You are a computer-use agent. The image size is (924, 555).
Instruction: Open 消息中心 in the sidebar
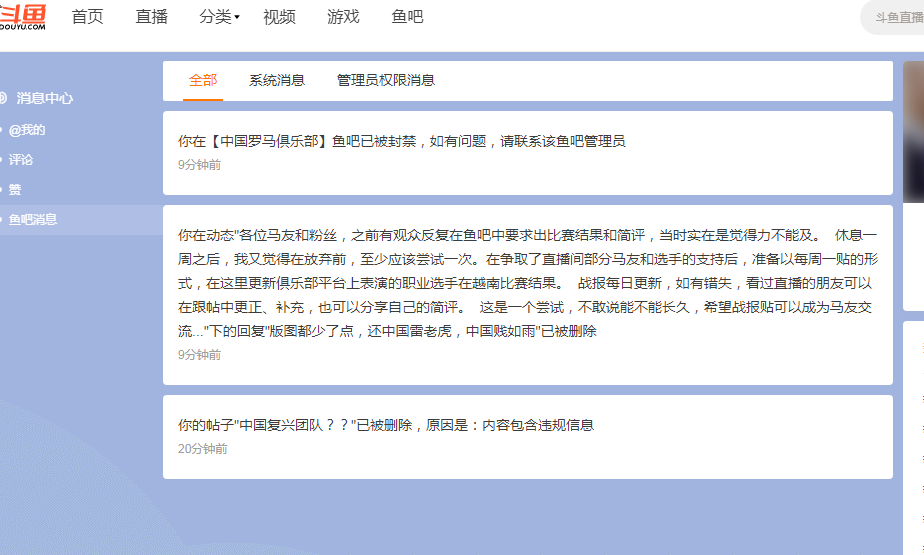[x=44, y=98]
